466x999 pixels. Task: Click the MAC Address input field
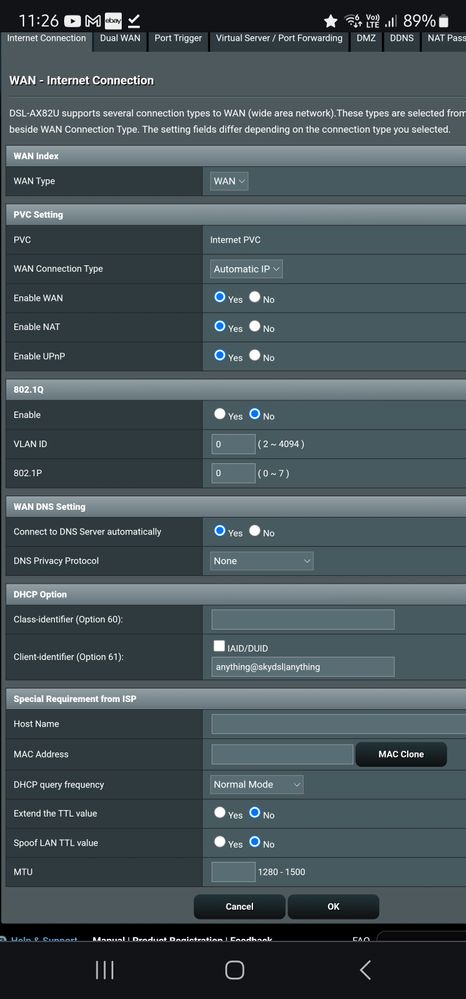282,754
